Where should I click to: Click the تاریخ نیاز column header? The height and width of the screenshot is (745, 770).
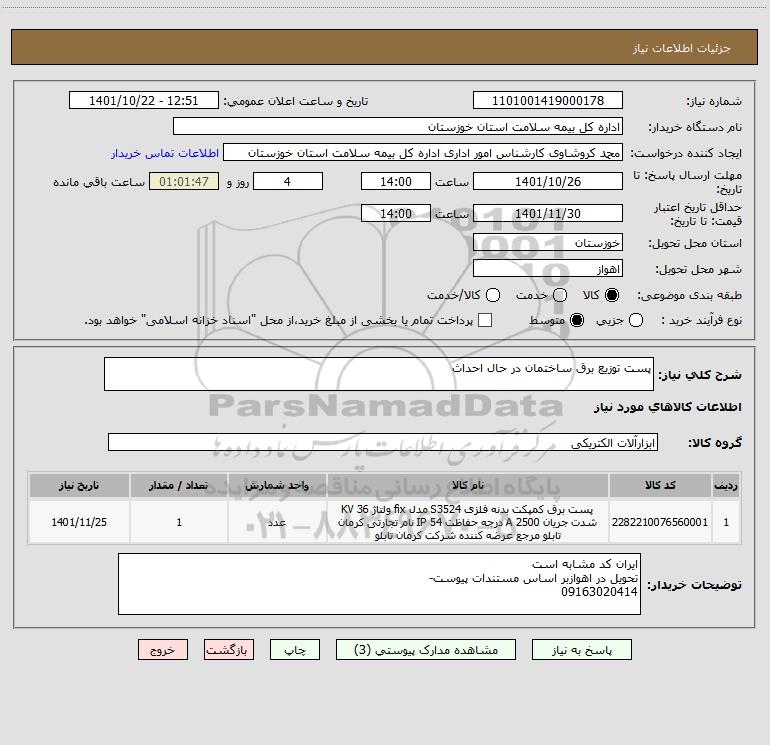pos(79,485)
